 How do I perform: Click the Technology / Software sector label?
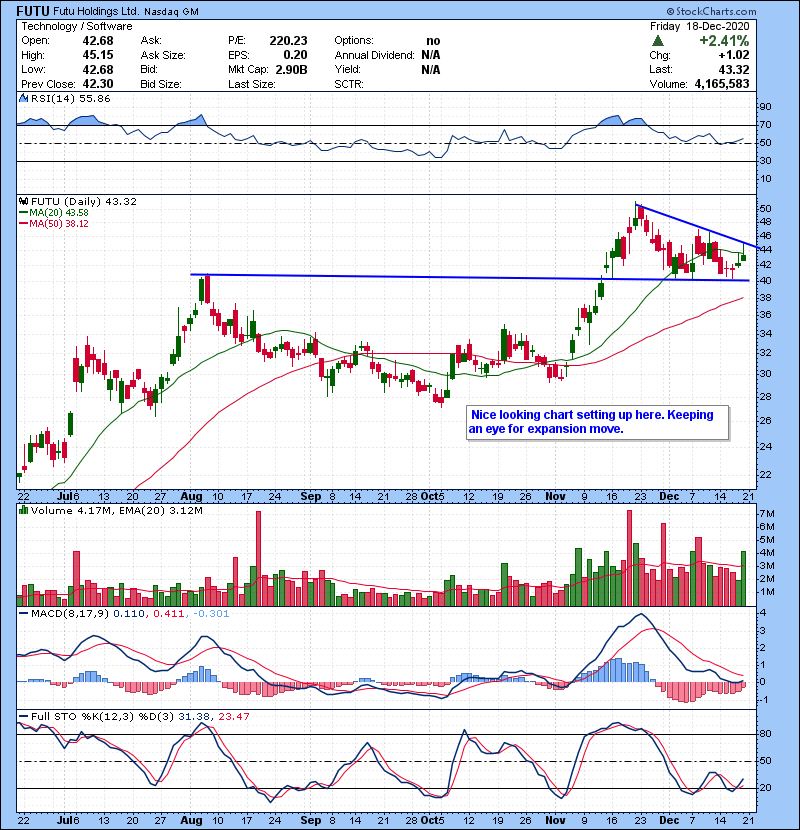(77, 26)
